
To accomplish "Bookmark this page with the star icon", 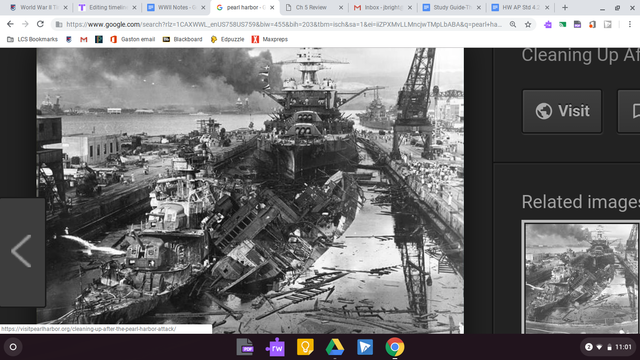I will 528,24.
